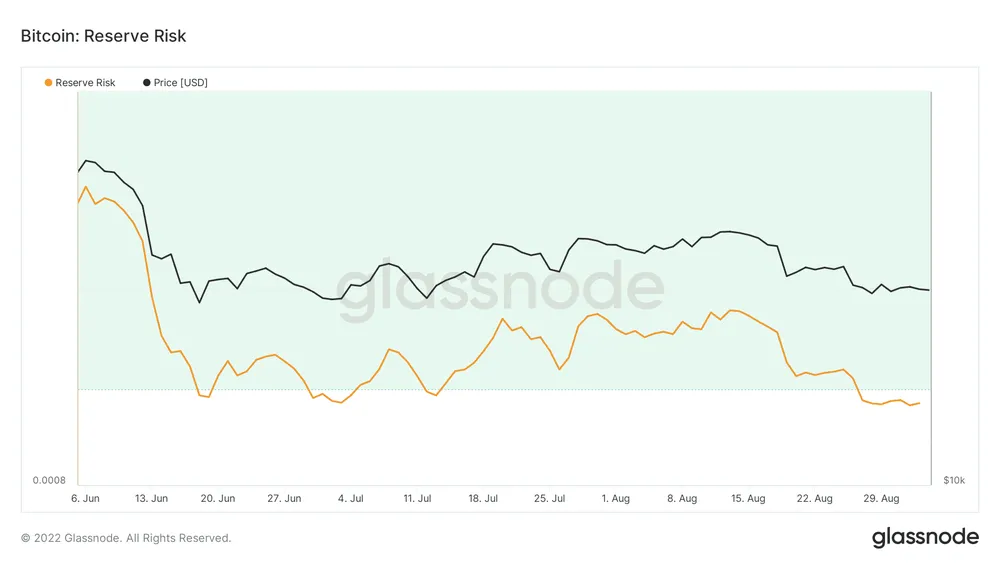The width and height of the screenshot is (1000, 563).
Task: Click the glassnode logo at bottom right
Action: tap(925, 537)
